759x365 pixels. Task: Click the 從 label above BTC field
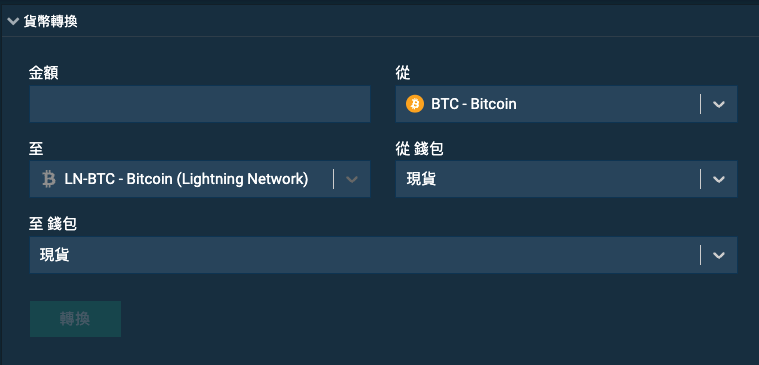403,74
